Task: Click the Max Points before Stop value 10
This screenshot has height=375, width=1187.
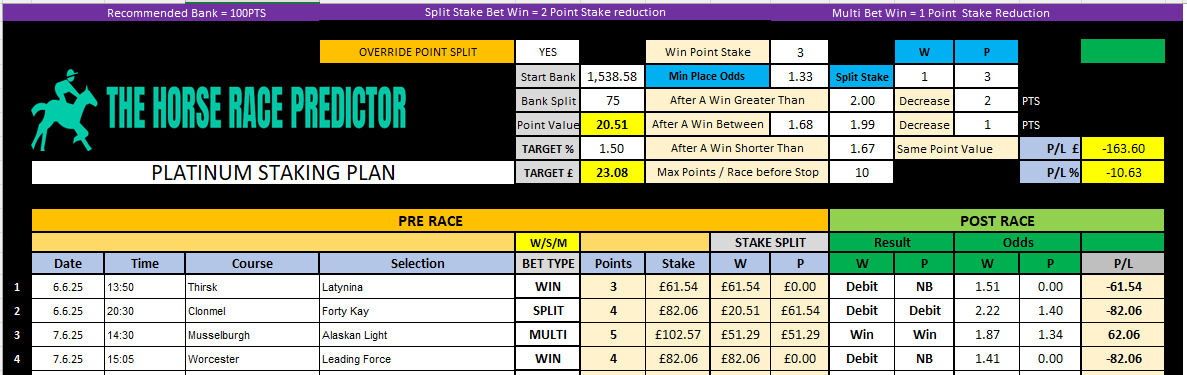Action: coord(861,172)
